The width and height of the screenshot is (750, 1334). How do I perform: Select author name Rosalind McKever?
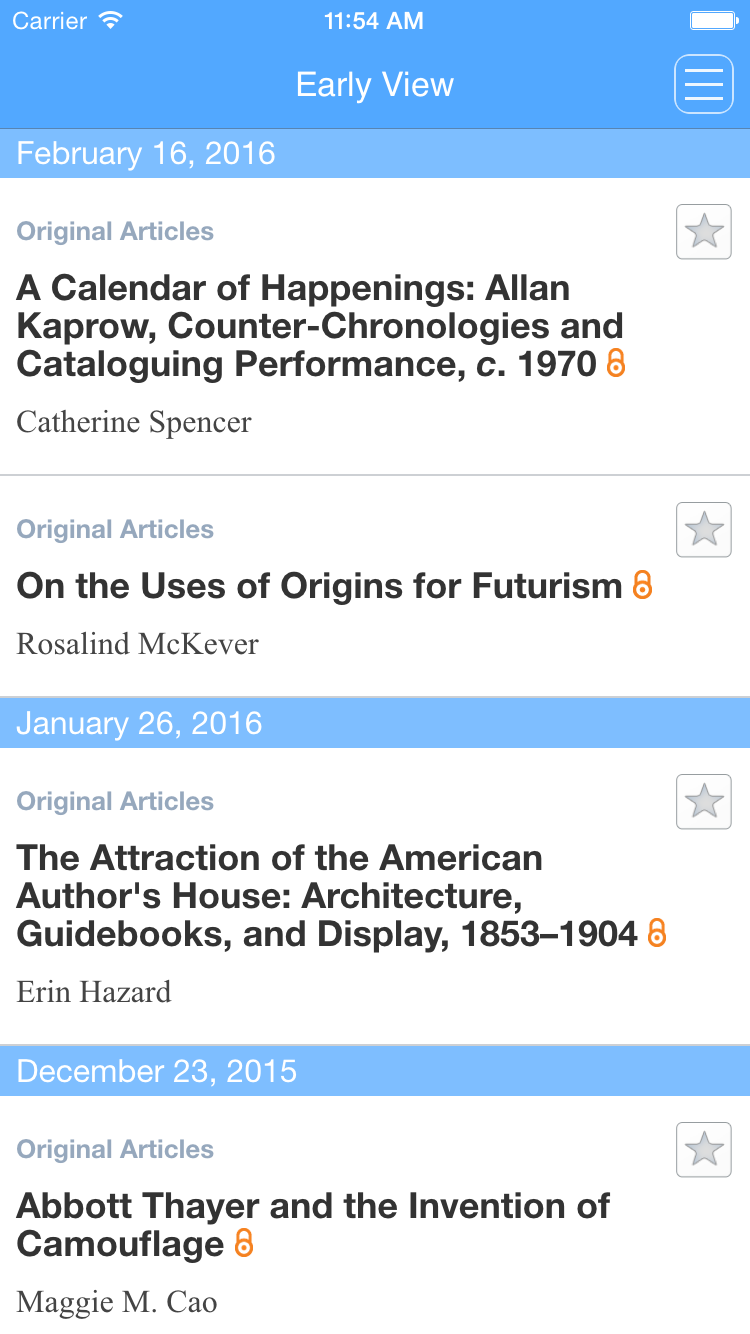[x=138, y=644]
